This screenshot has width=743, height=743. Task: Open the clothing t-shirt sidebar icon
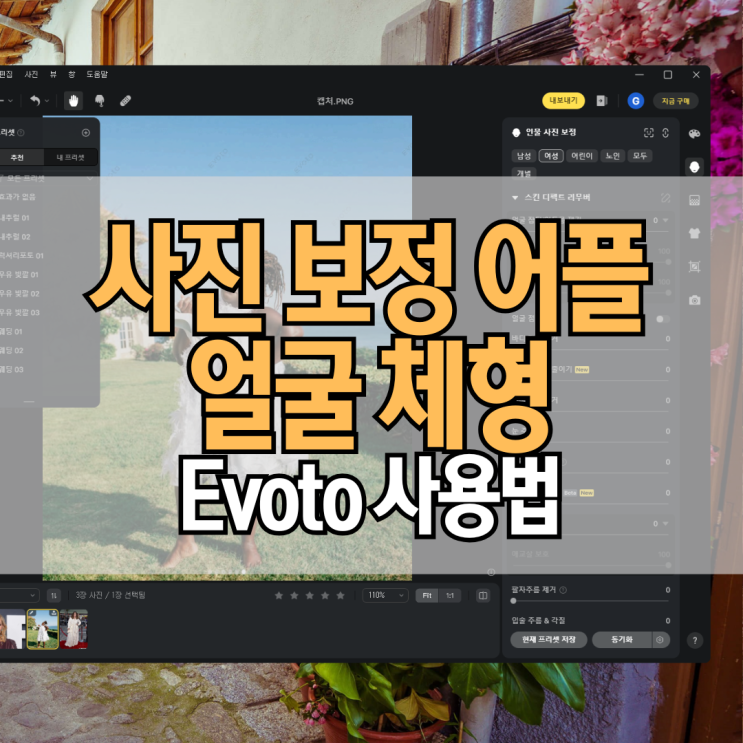click(x=694, y=233)
